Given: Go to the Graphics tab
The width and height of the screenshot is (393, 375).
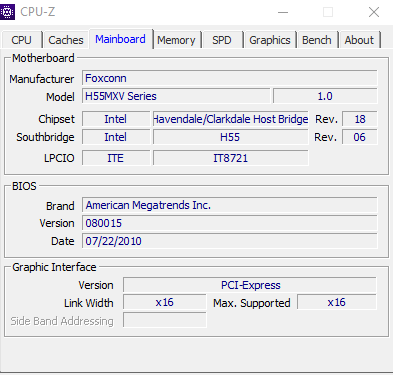Looking at the screenshot, I should (270, 40).
